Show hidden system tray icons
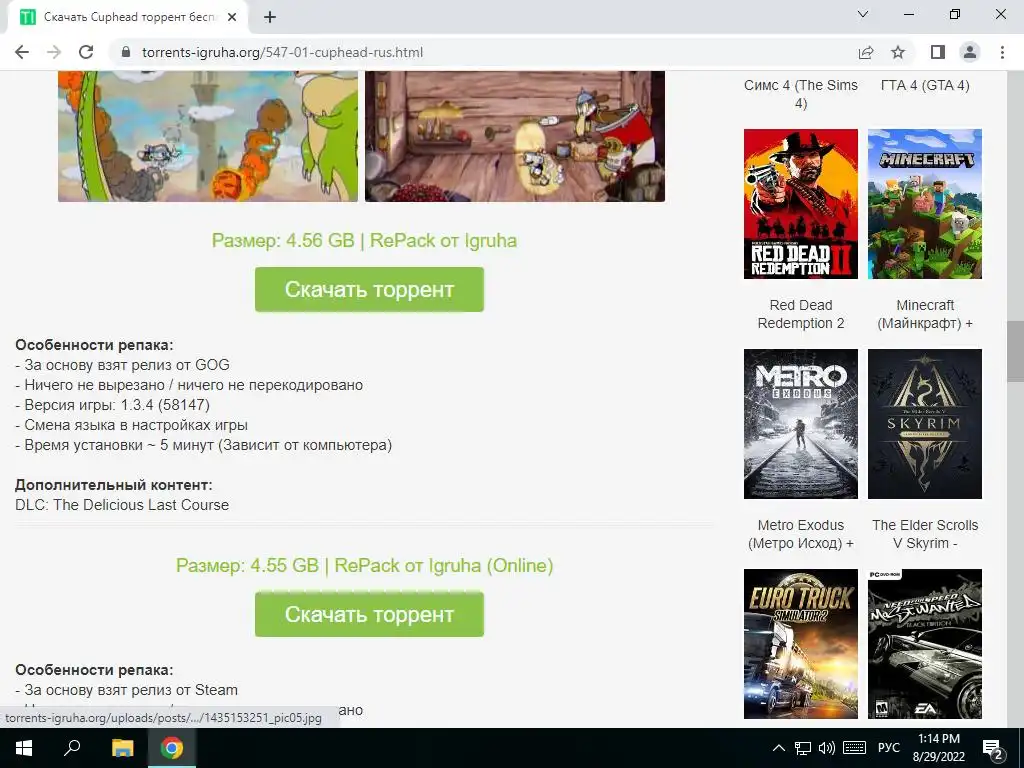The width and height of the screenshot is (1024, 768). click(779, 748)
